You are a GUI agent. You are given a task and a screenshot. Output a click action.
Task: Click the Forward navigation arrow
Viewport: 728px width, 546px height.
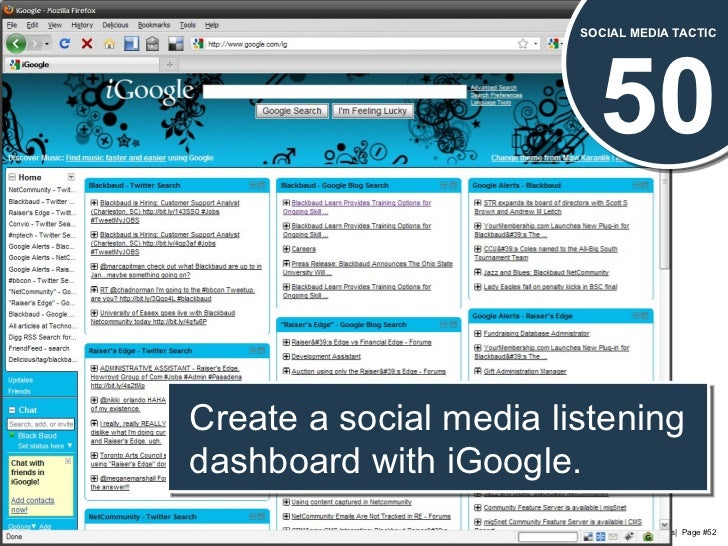coord(35,44)
